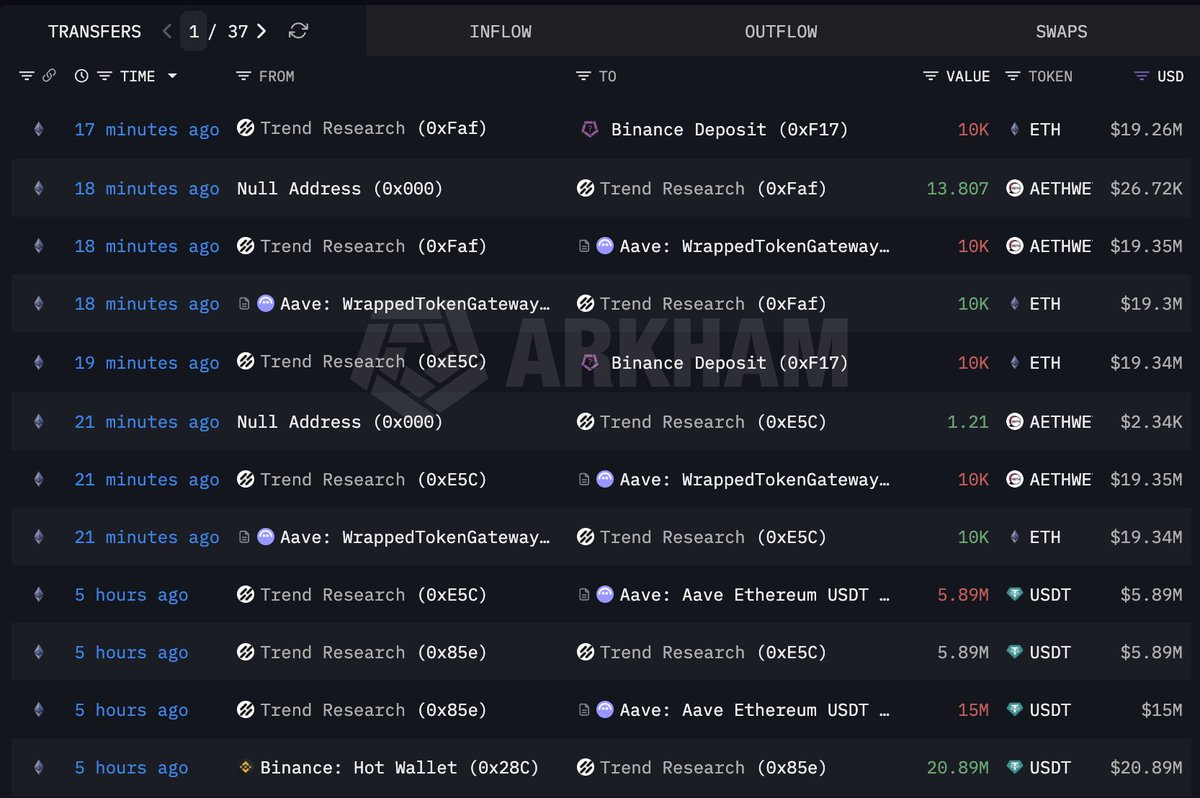The width and height of the screenshot is (1200, 798).
Task: Click ETH token label in 19 minutes ago row
Action: [x=1045, y=363]
